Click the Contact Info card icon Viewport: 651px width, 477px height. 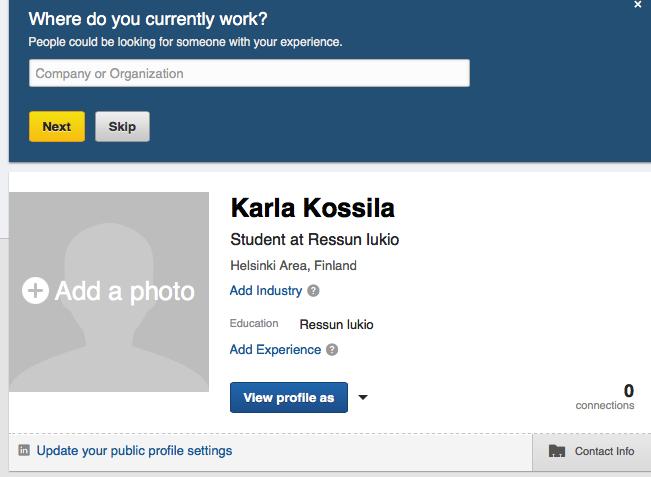click(x=557, y=451)
